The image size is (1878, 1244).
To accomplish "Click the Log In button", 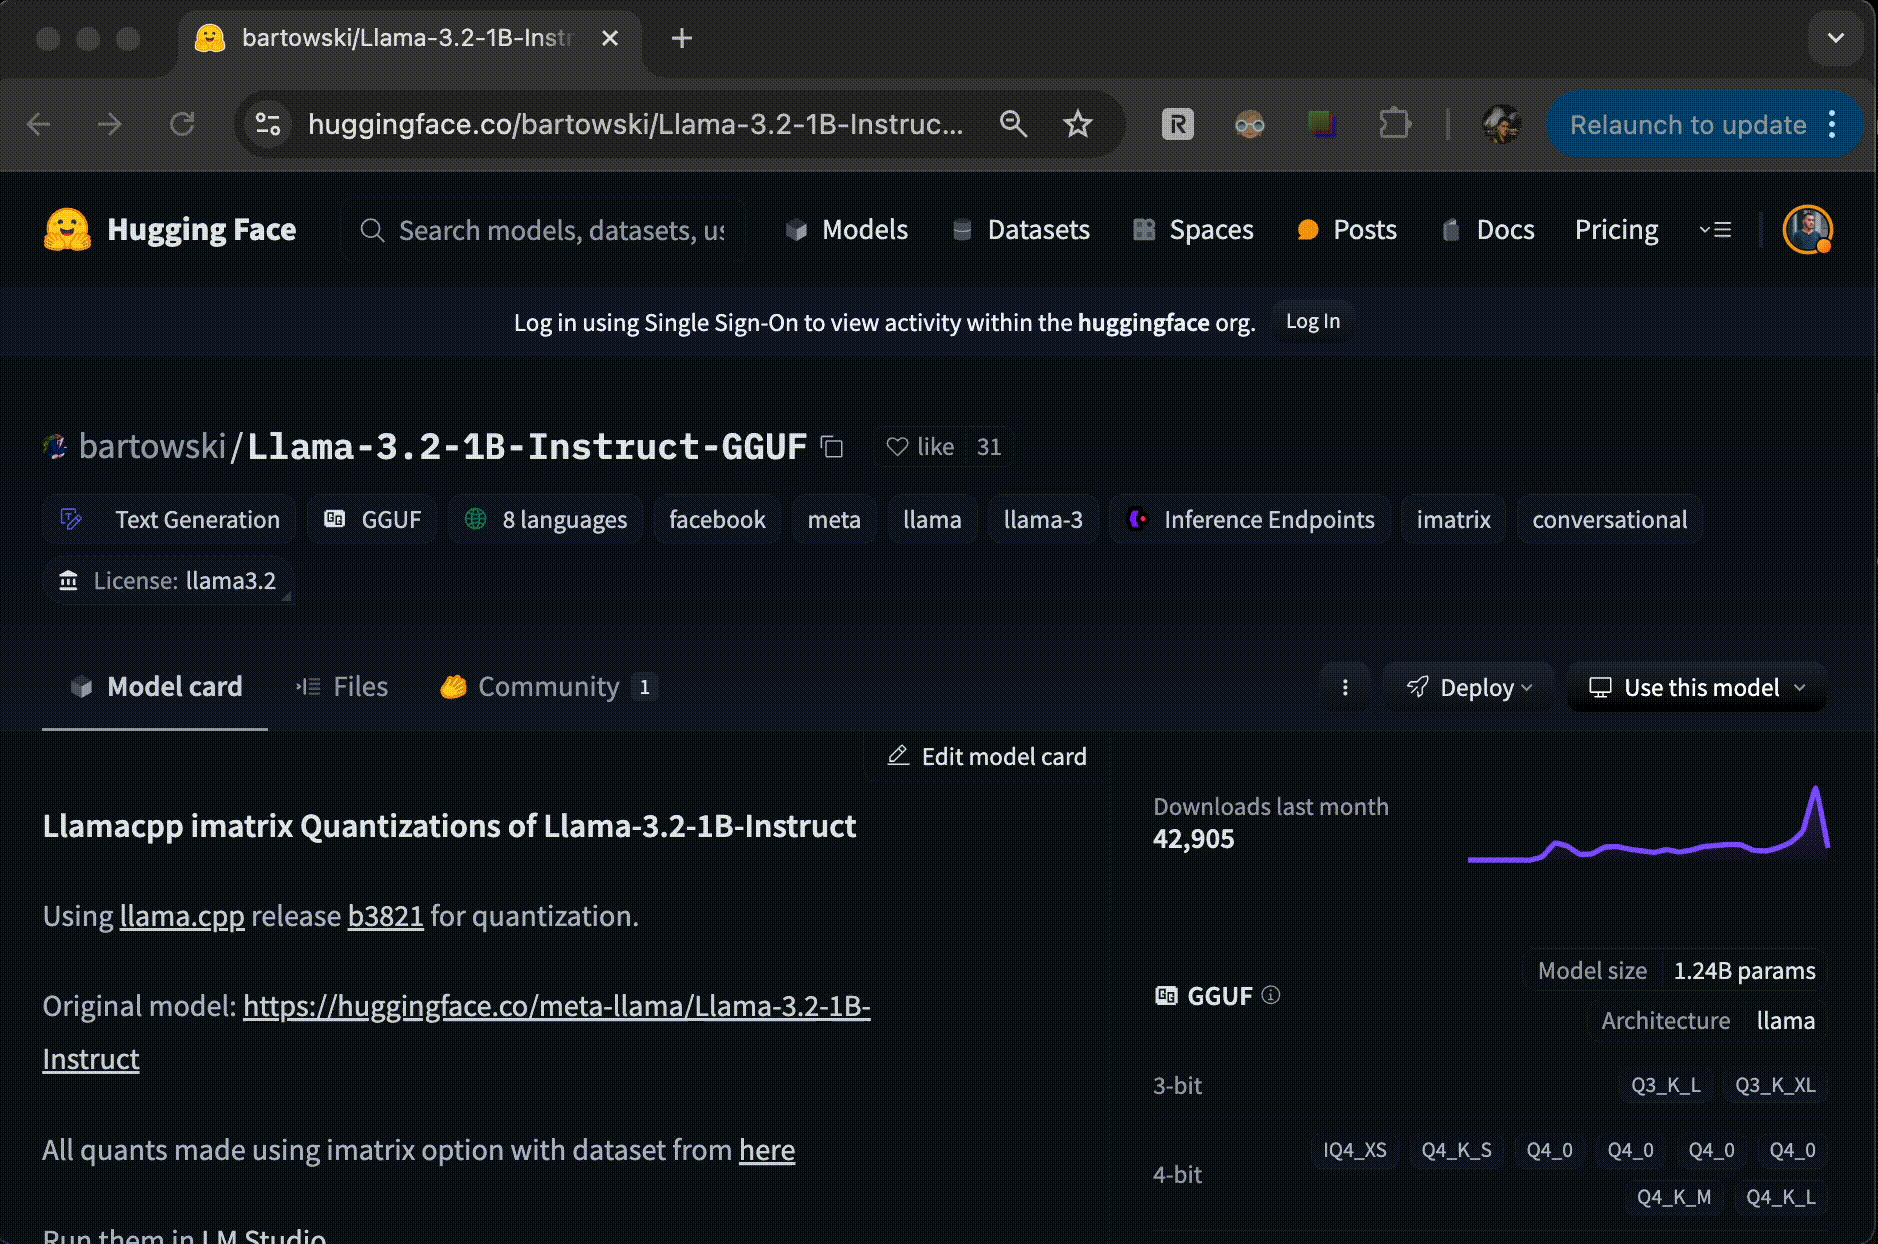I will tap(1312, 322).
